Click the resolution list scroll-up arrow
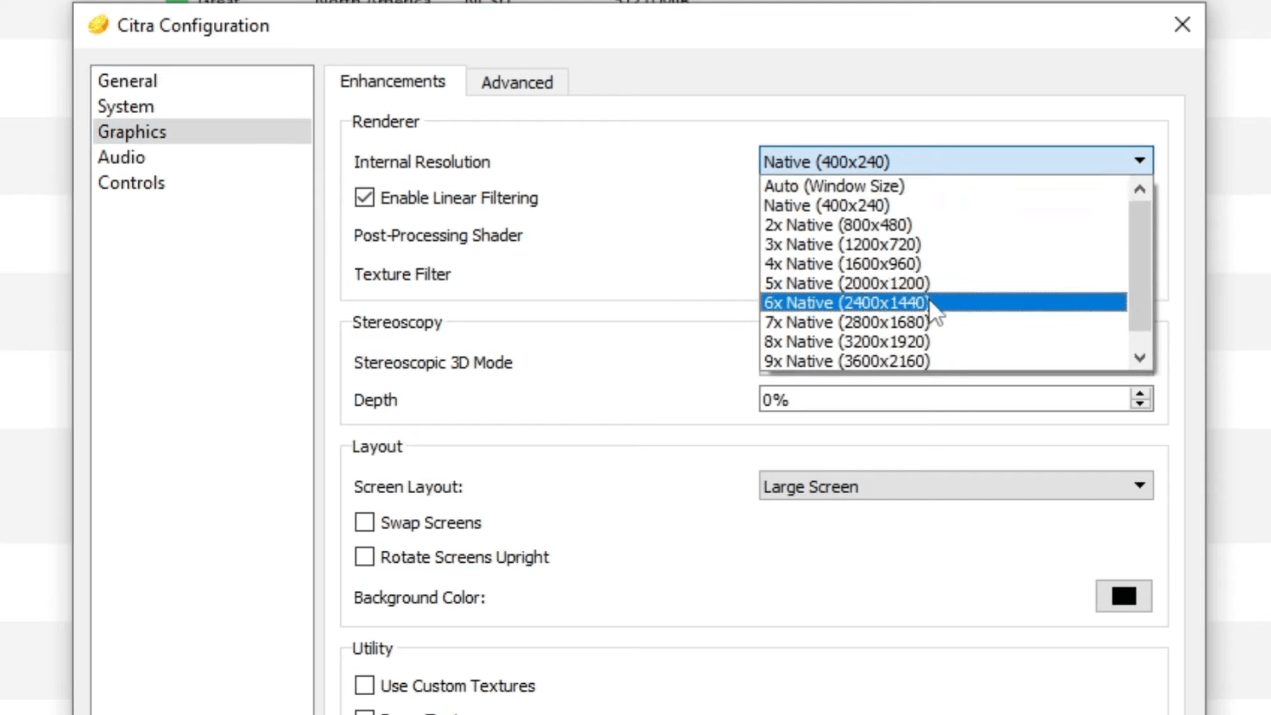 pyautogui.click(x=1140, y=188)
